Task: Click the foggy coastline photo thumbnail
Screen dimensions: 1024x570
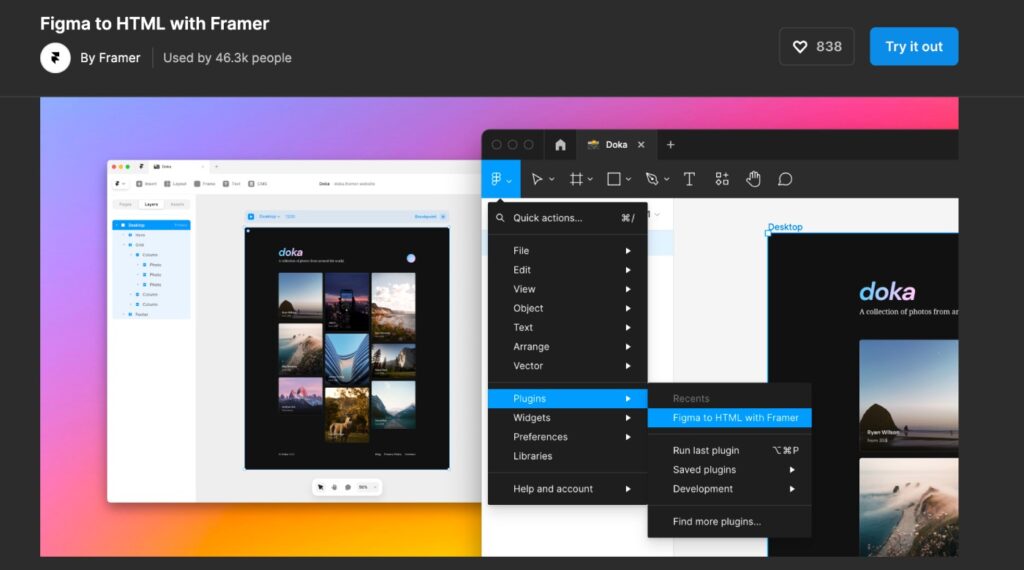Action: pyautogui.click(x=908, y=507)
